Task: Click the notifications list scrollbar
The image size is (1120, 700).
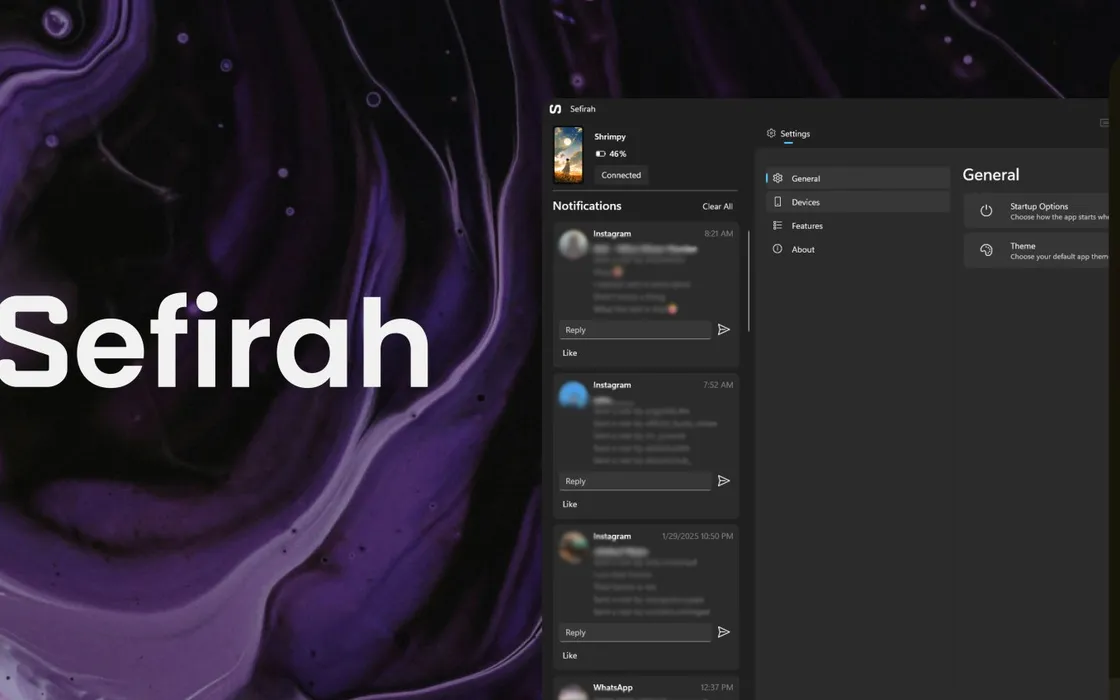Action: pos(749,281)
